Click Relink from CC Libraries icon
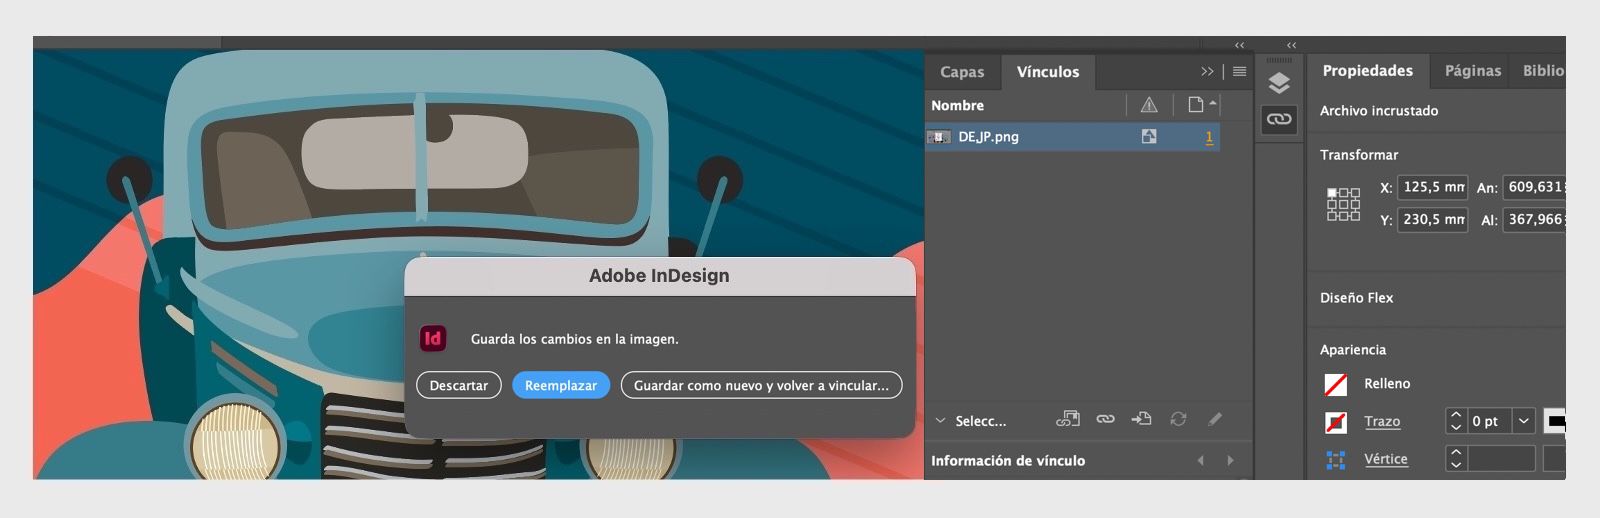Image resolution: width=1600 pixels, height=518 pixels. point(1068,420)
